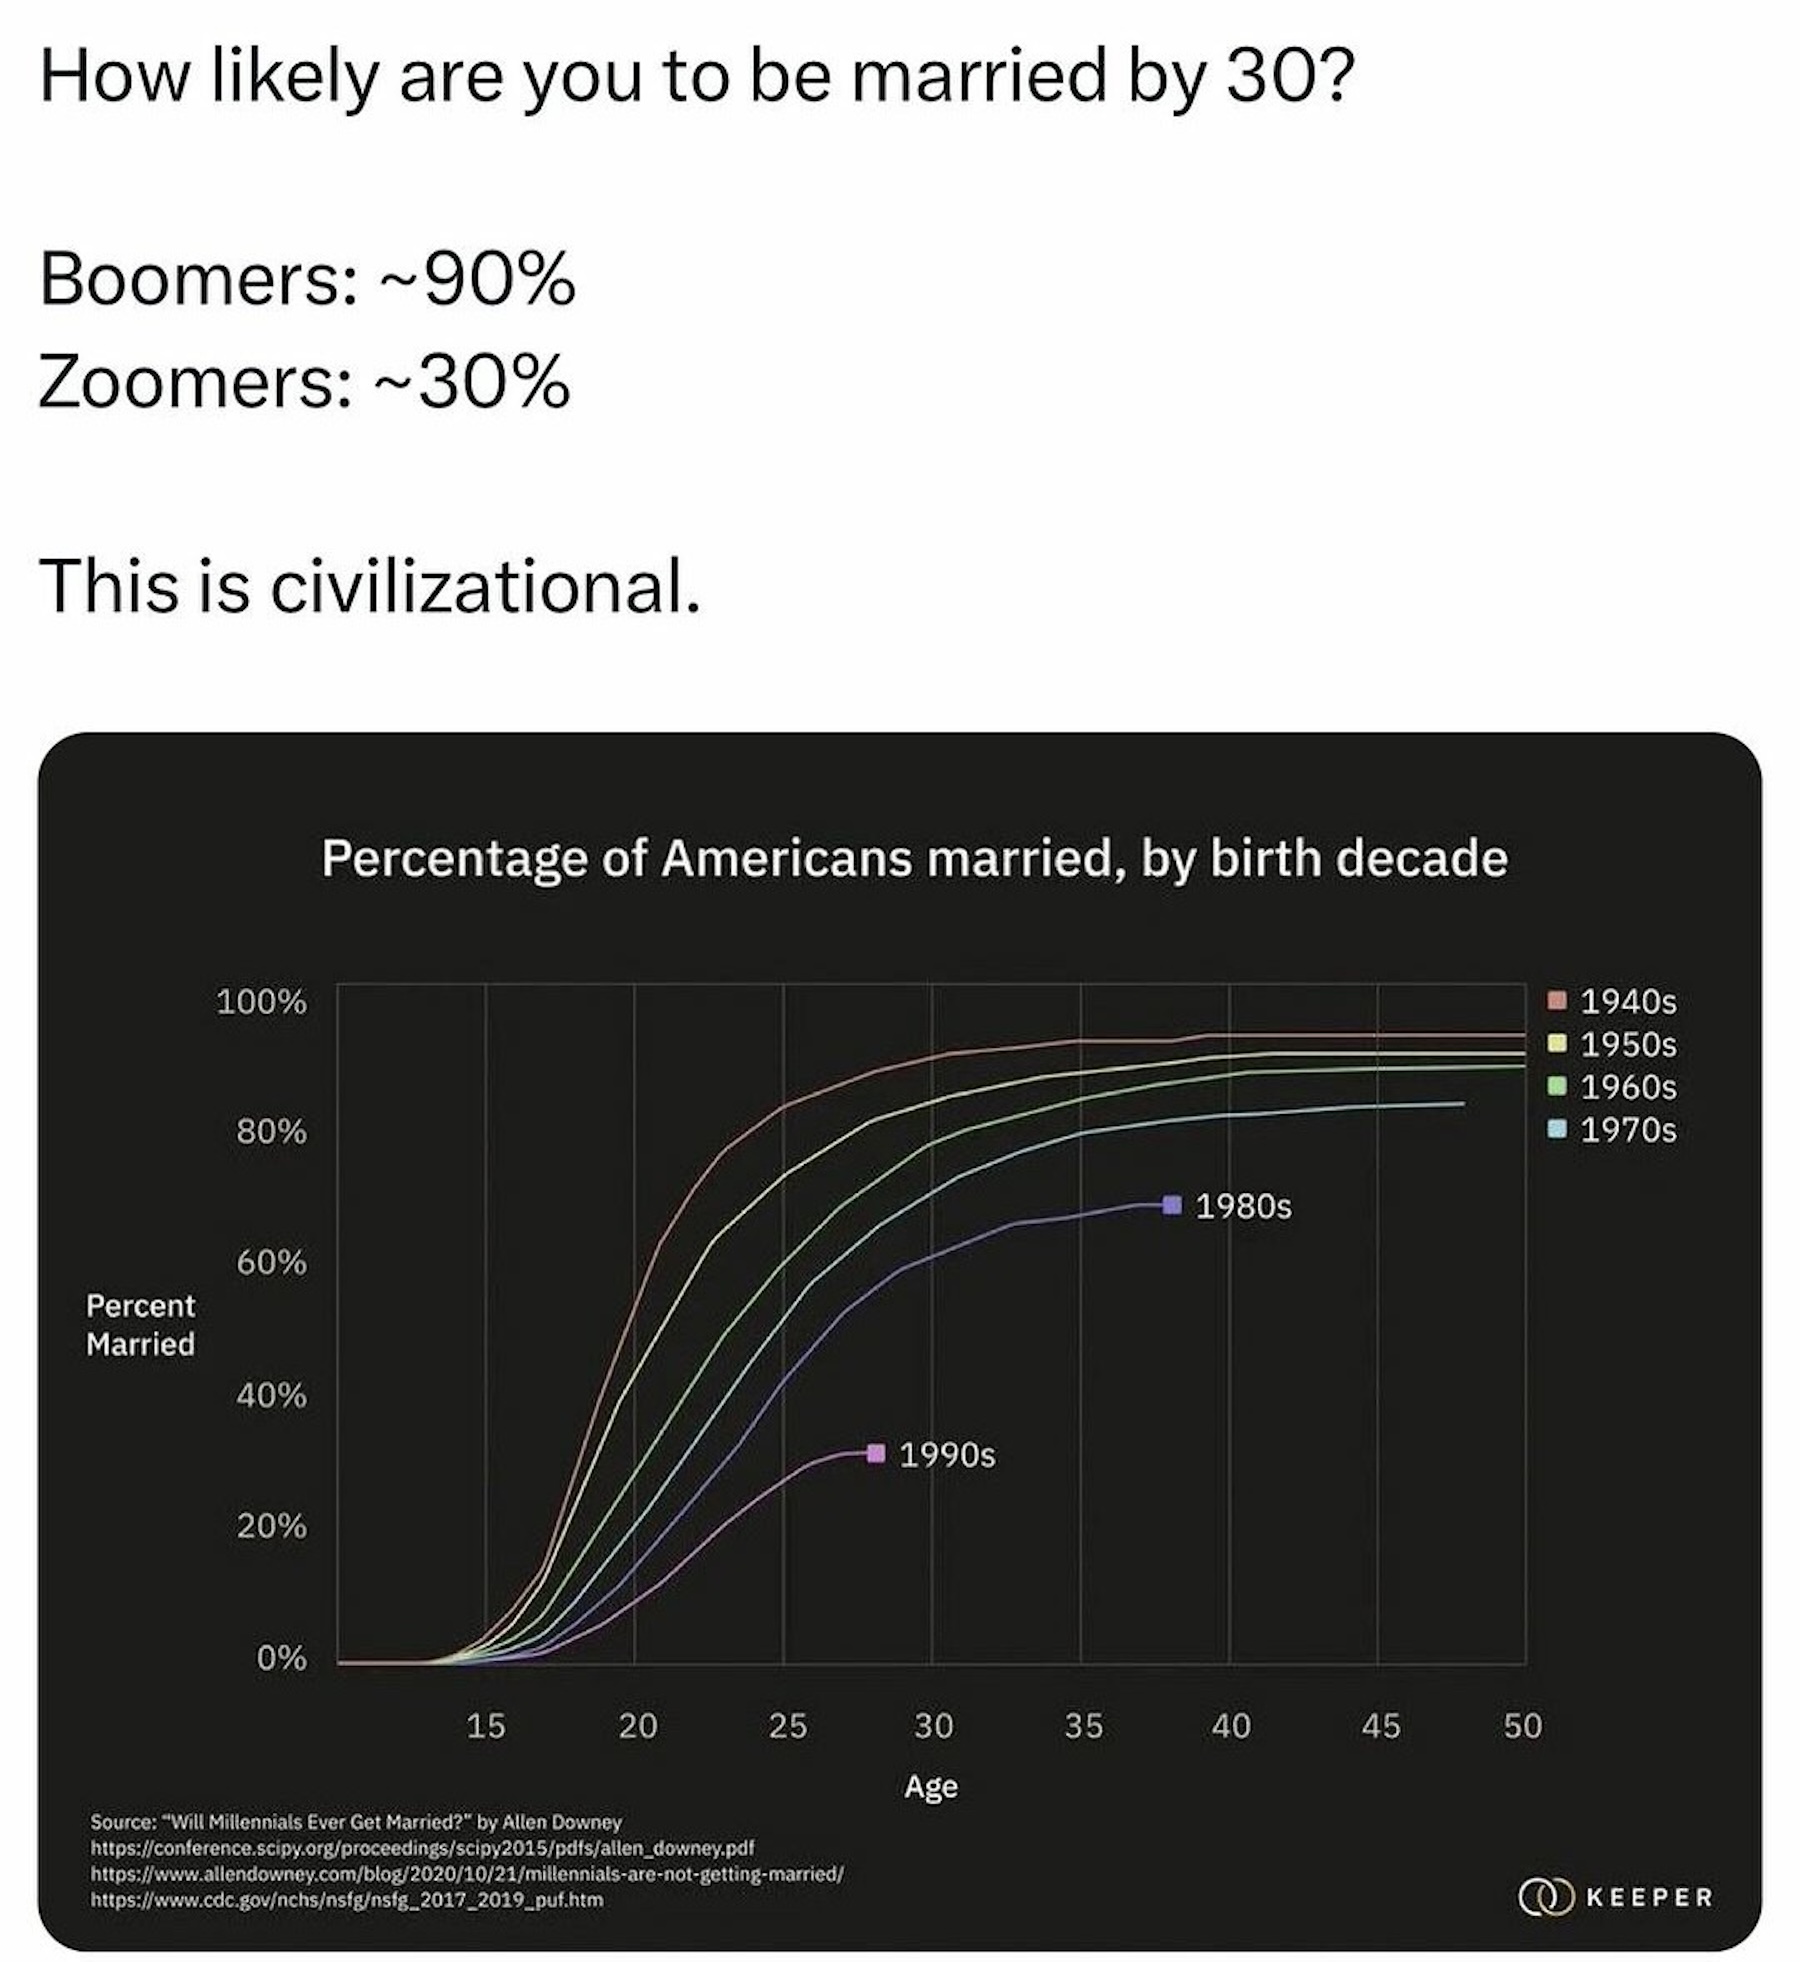Open the allendowney.com blog link
The height and width of the screenshot is (1962, 1800).
coord(466,1872)
